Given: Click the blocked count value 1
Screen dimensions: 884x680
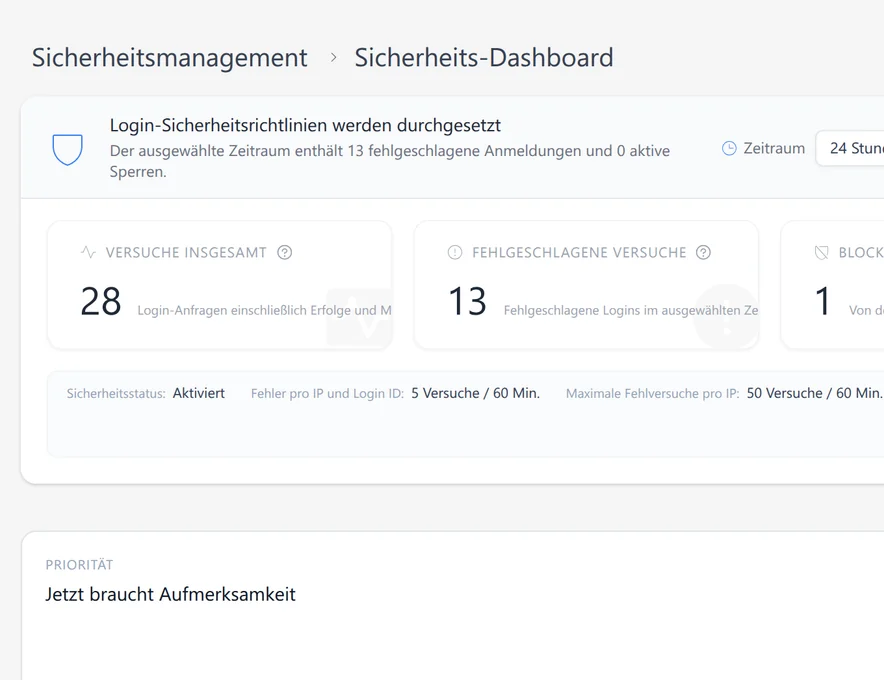Looking at the screenshot, I should [x=823, y=301].
